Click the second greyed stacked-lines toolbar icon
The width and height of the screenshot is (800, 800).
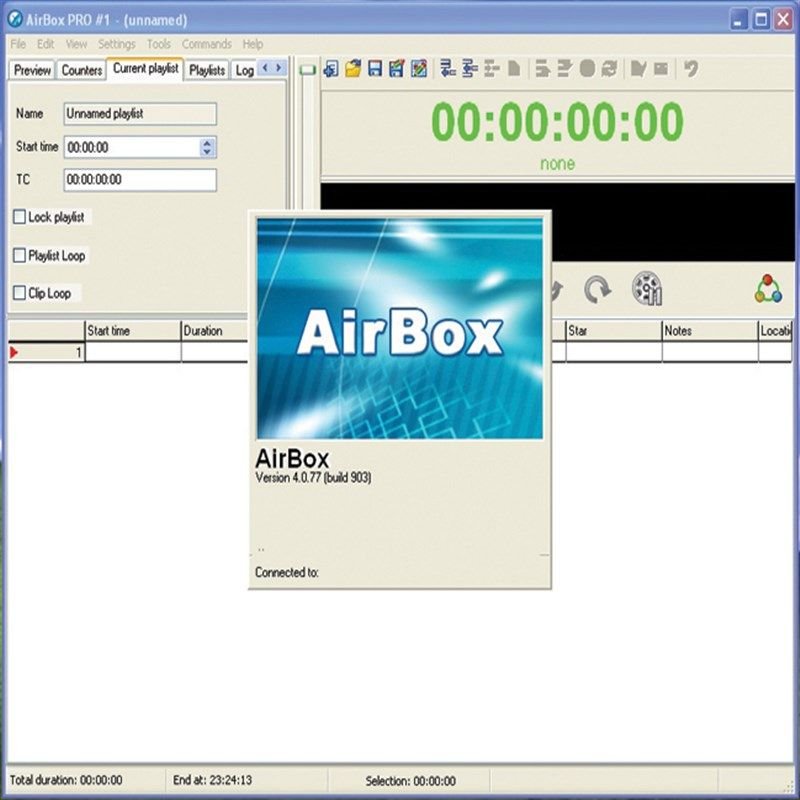point(564,68)
